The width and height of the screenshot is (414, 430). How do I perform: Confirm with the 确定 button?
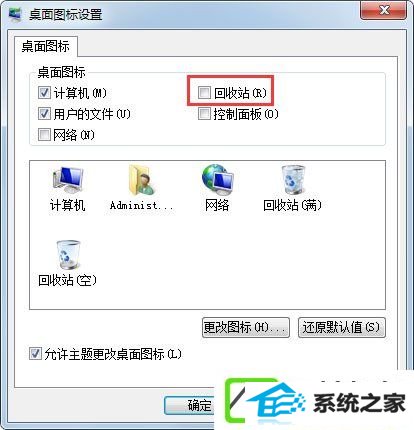point(199,405)
